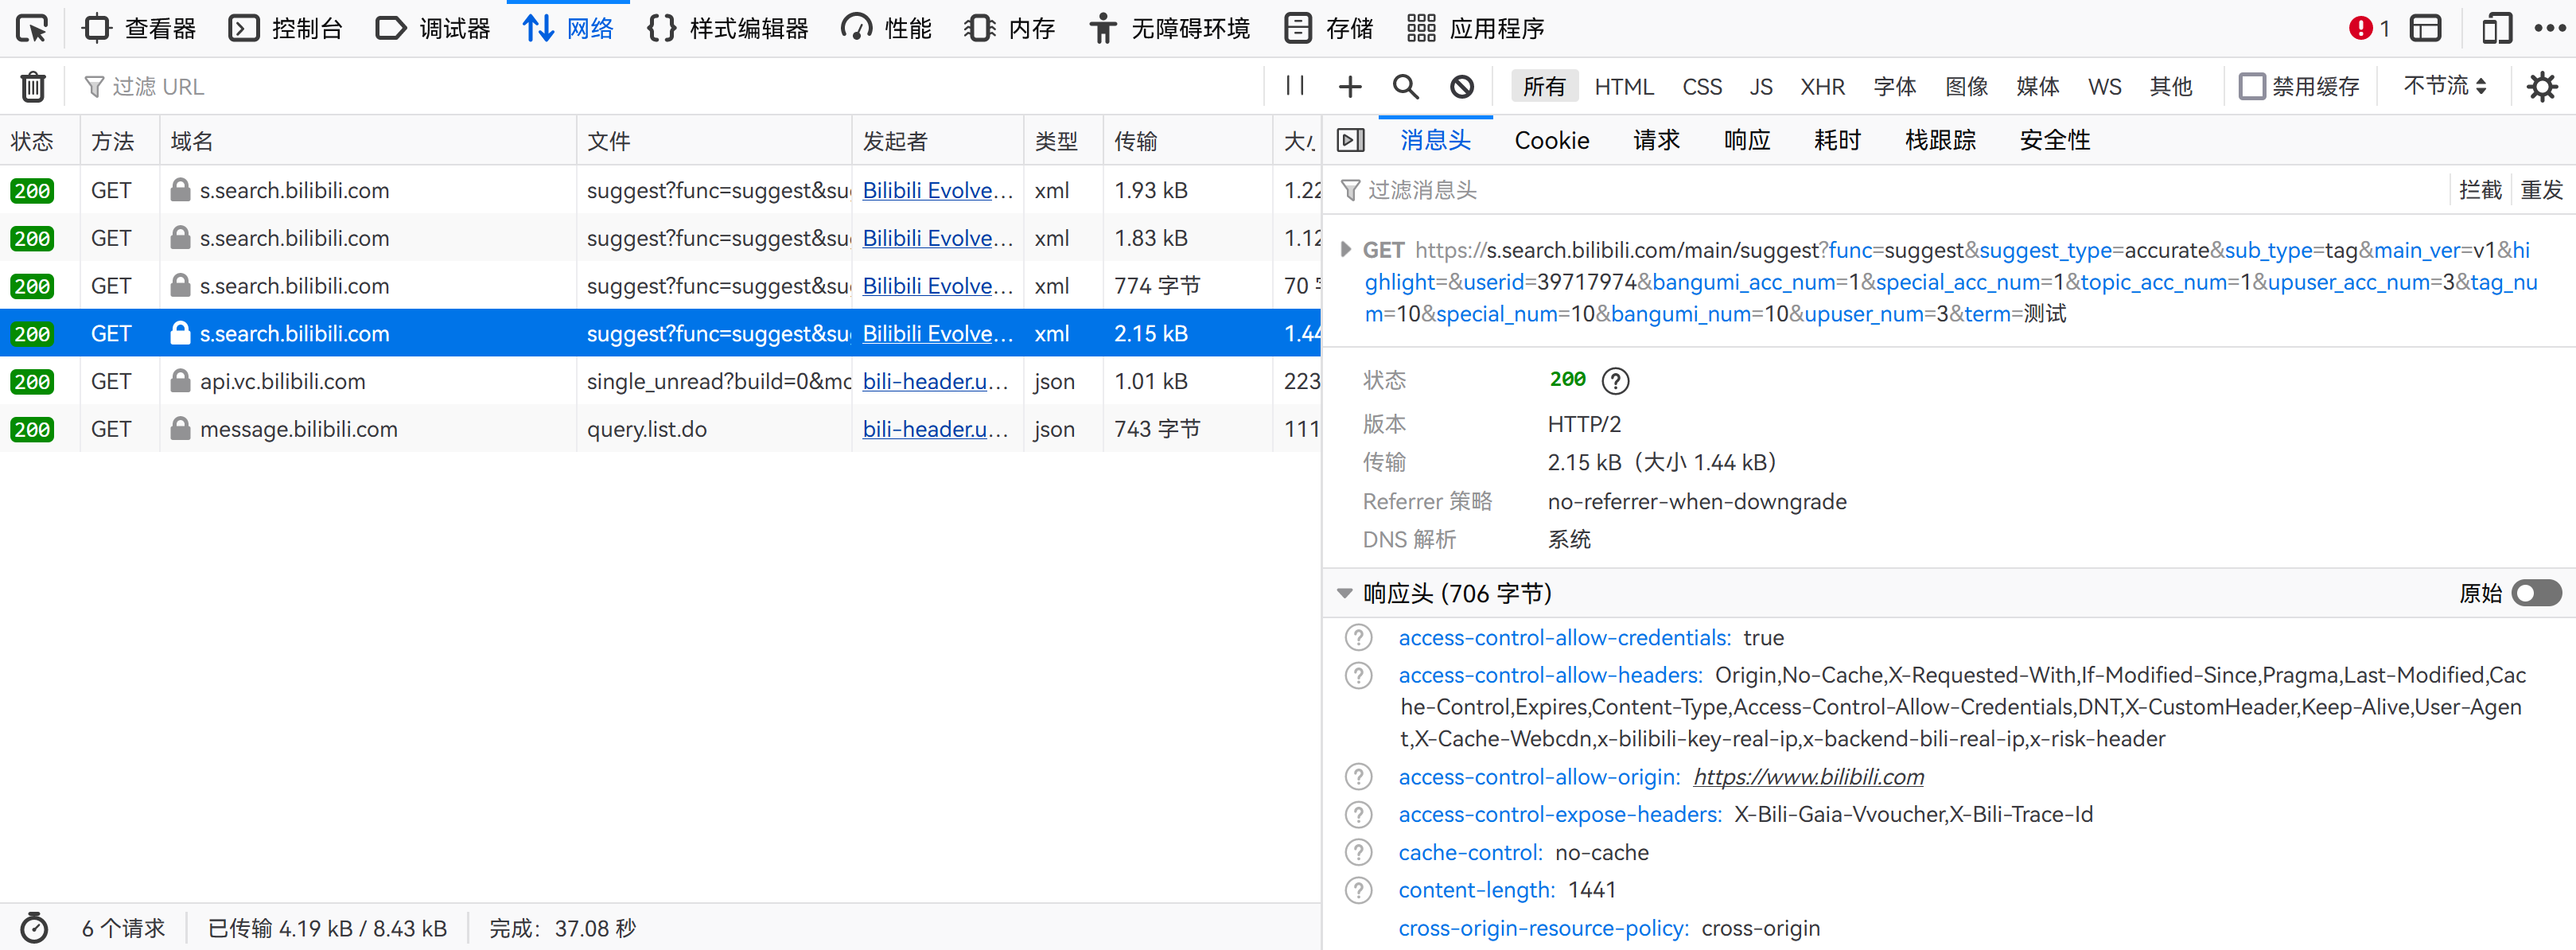
Task: Pause network traffic recording
Action: click(x=1294, y=86)
